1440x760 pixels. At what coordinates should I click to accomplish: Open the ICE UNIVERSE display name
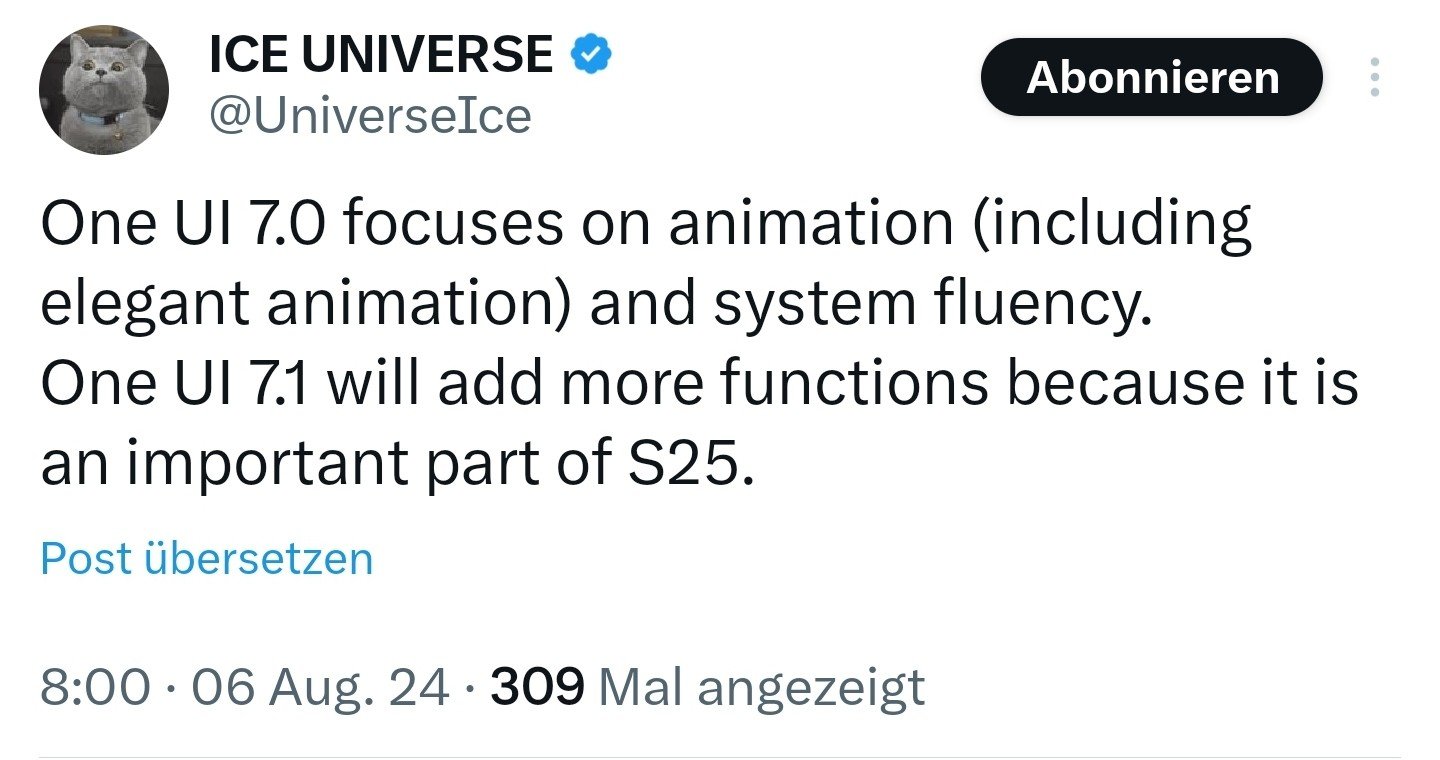380,55
